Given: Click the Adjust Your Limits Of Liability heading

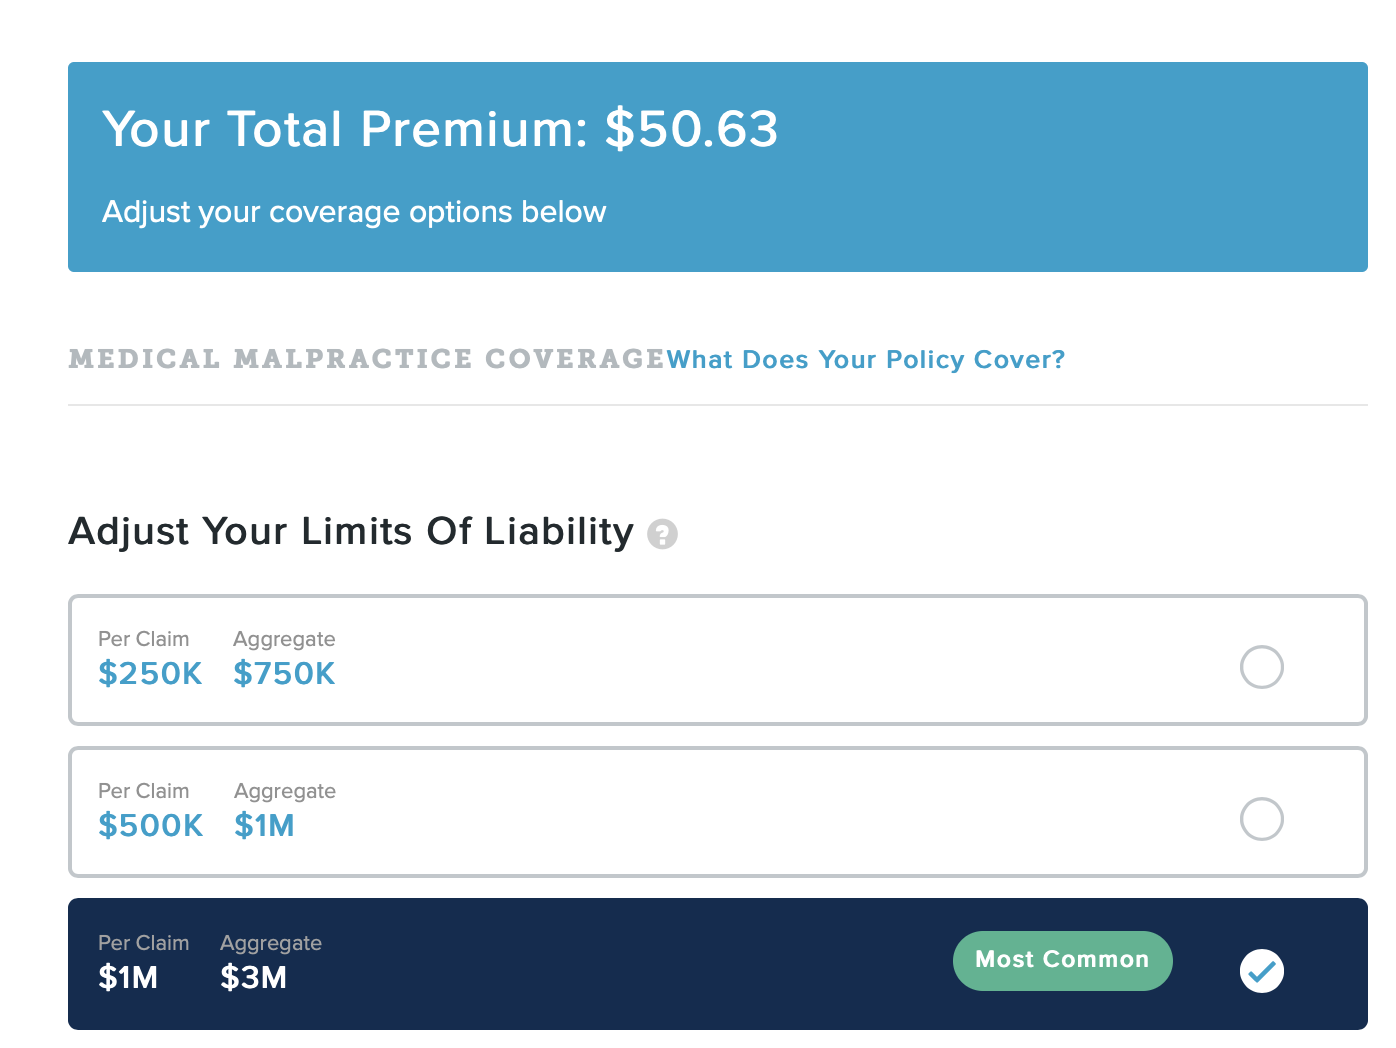Looking at the screenshot, I should coord(351,532).
